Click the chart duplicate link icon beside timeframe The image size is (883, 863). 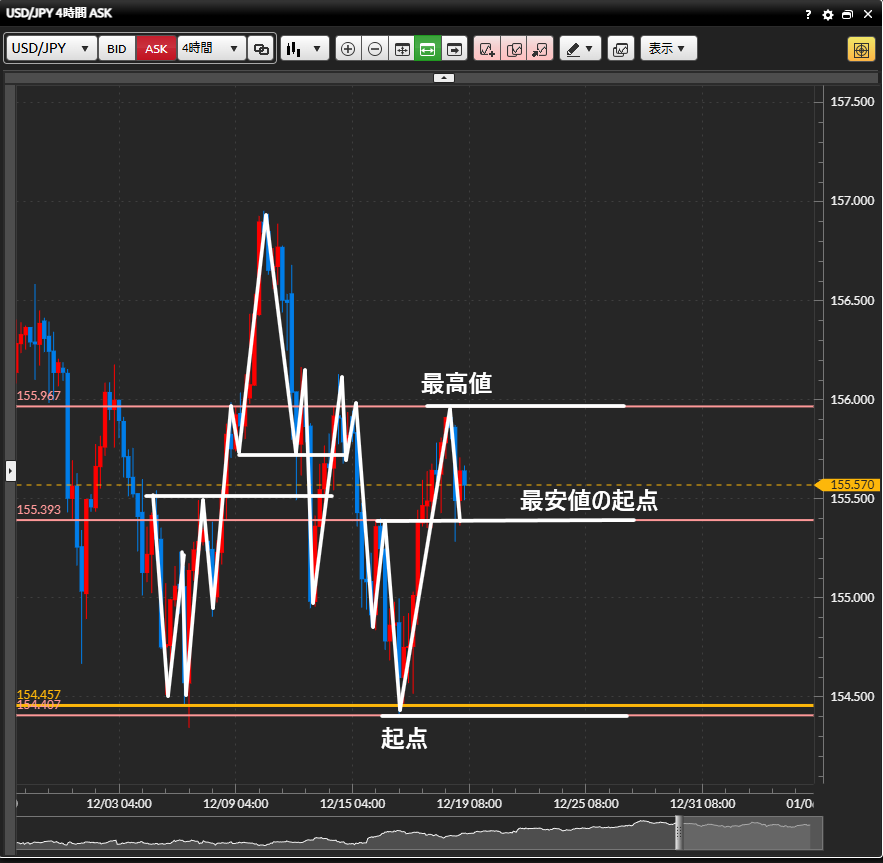pos(261,49)
